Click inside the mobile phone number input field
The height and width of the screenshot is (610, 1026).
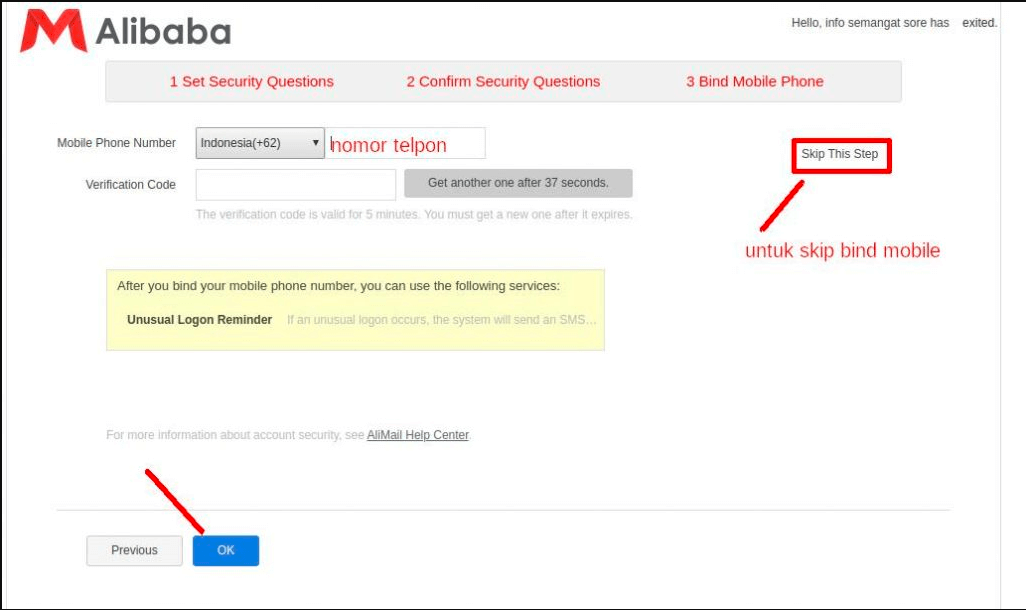point(405,143)
